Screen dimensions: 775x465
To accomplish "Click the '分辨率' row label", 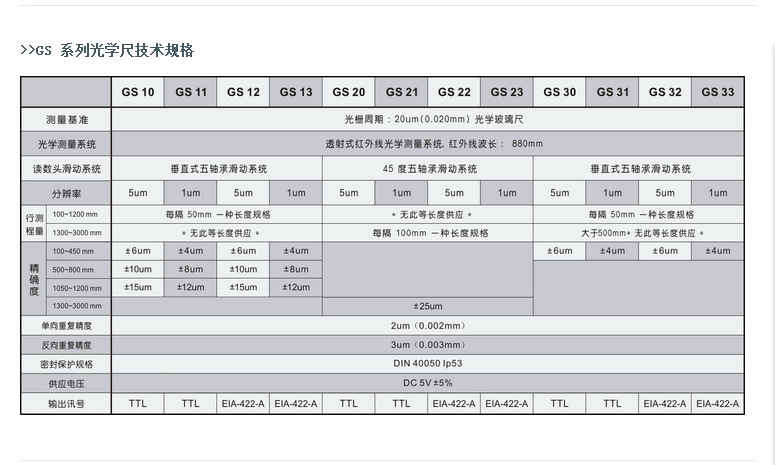I will tap(66, 193).
